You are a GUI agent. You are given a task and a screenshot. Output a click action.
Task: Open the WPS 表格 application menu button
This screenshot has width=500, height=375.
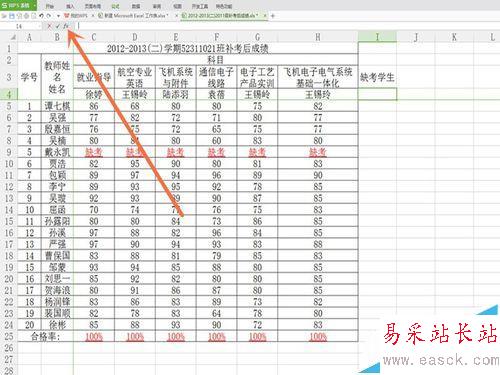[18, 5]
